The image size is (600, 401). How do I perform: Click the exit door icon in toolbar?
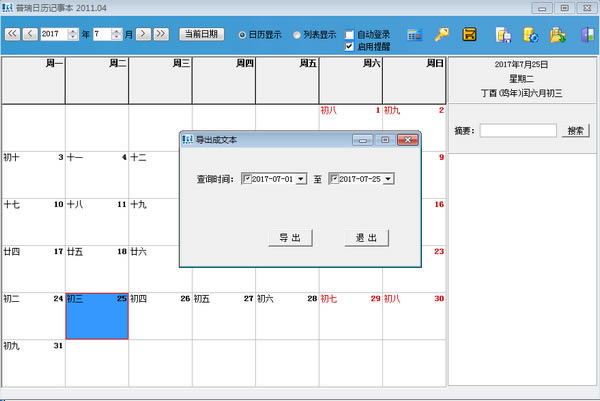click(588, 35)
